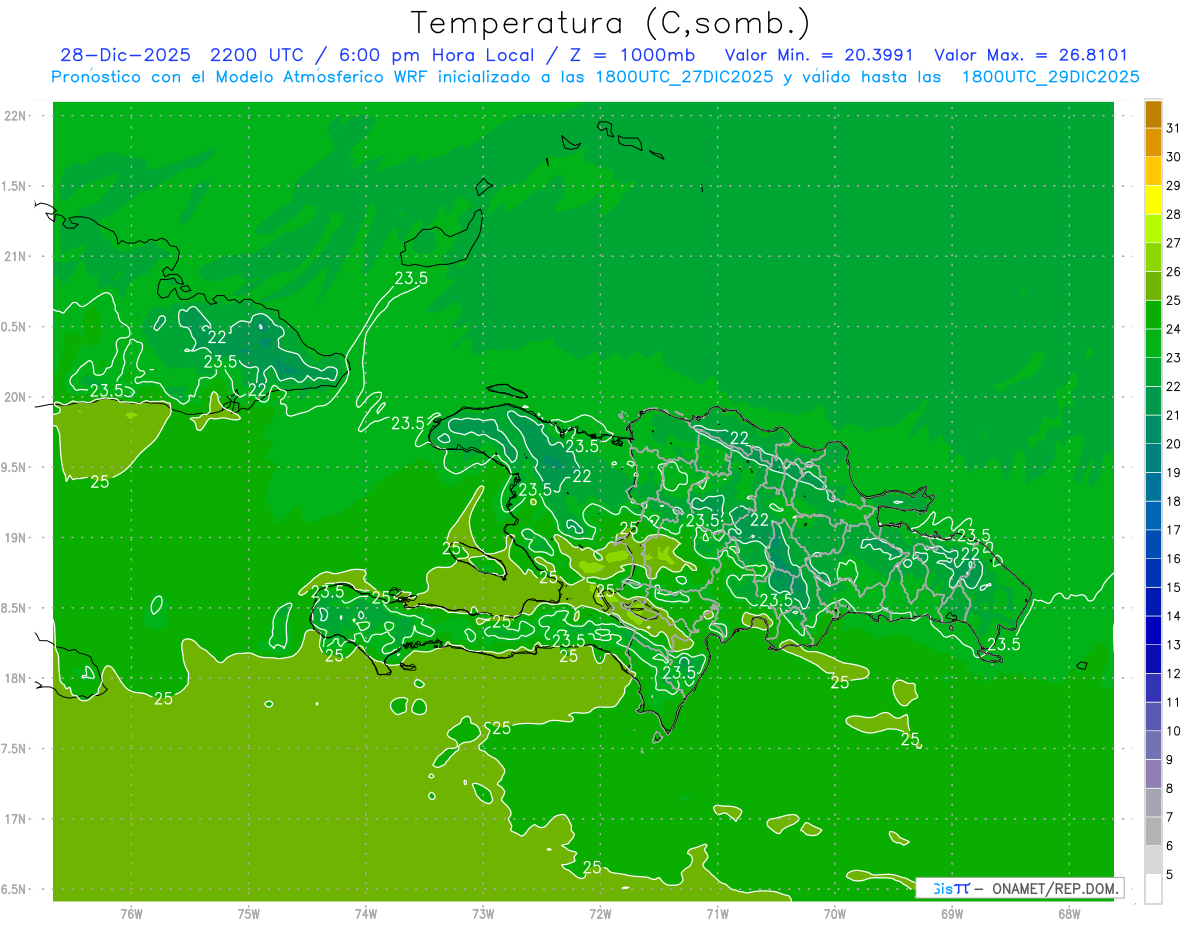This screenshot has width=1200, height=927.
Task: Click the '20N' latitude axis label
Action: pyautogui.click(x=17, y=397)
